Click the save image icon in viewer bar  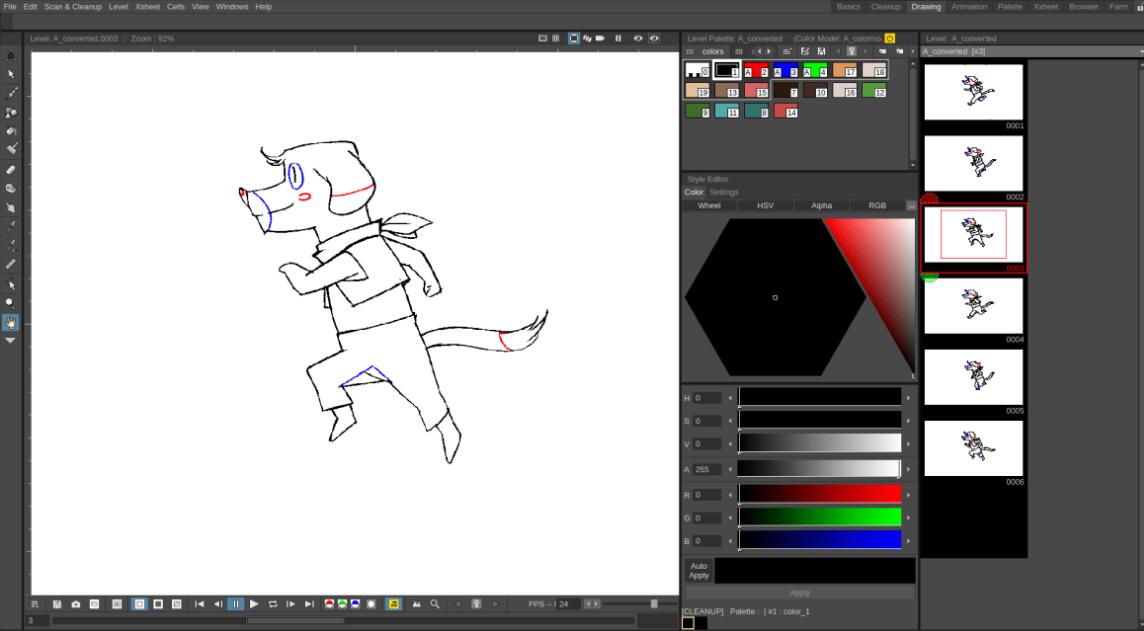point(57,604)
